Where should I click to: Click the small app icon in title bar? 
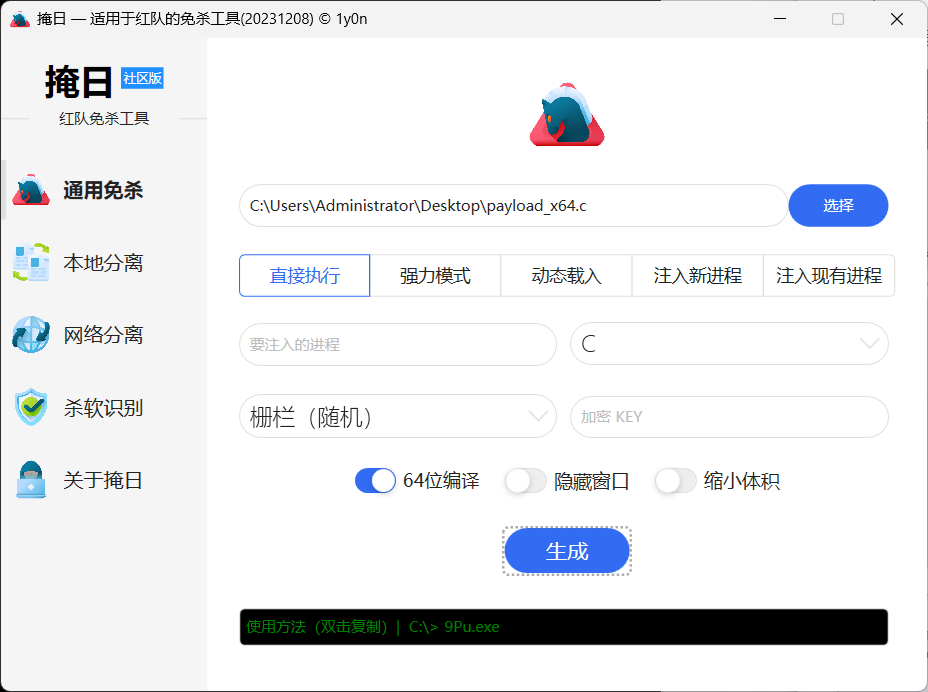click(19, 18)
